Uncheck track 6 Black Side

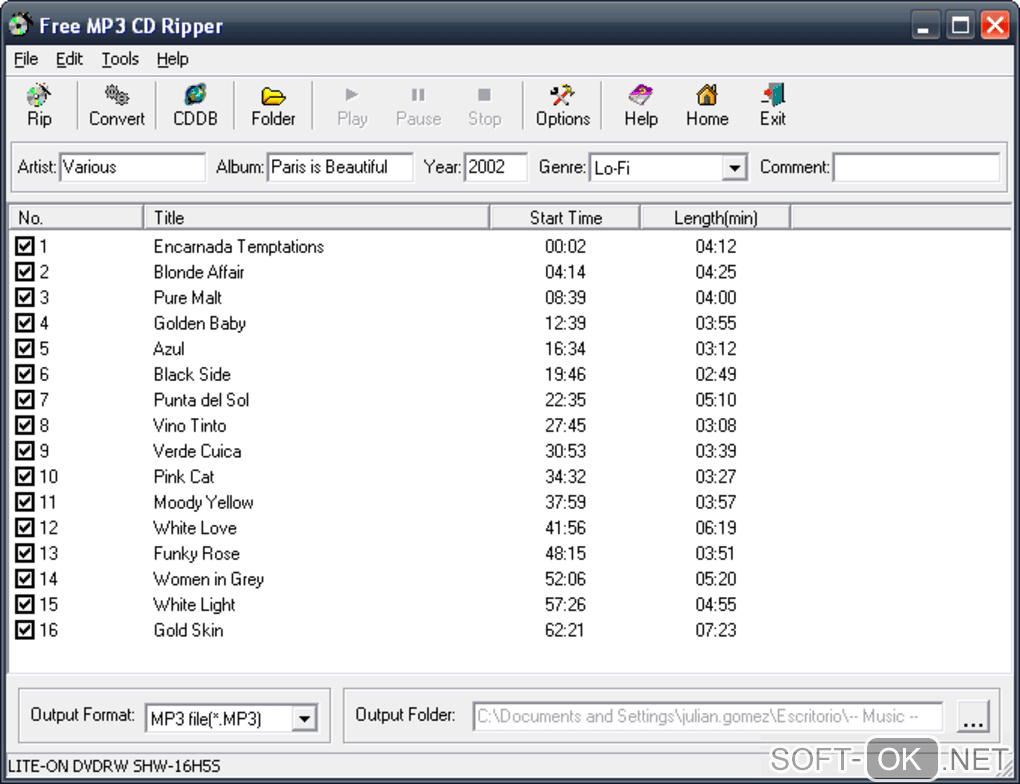point(25,374)
